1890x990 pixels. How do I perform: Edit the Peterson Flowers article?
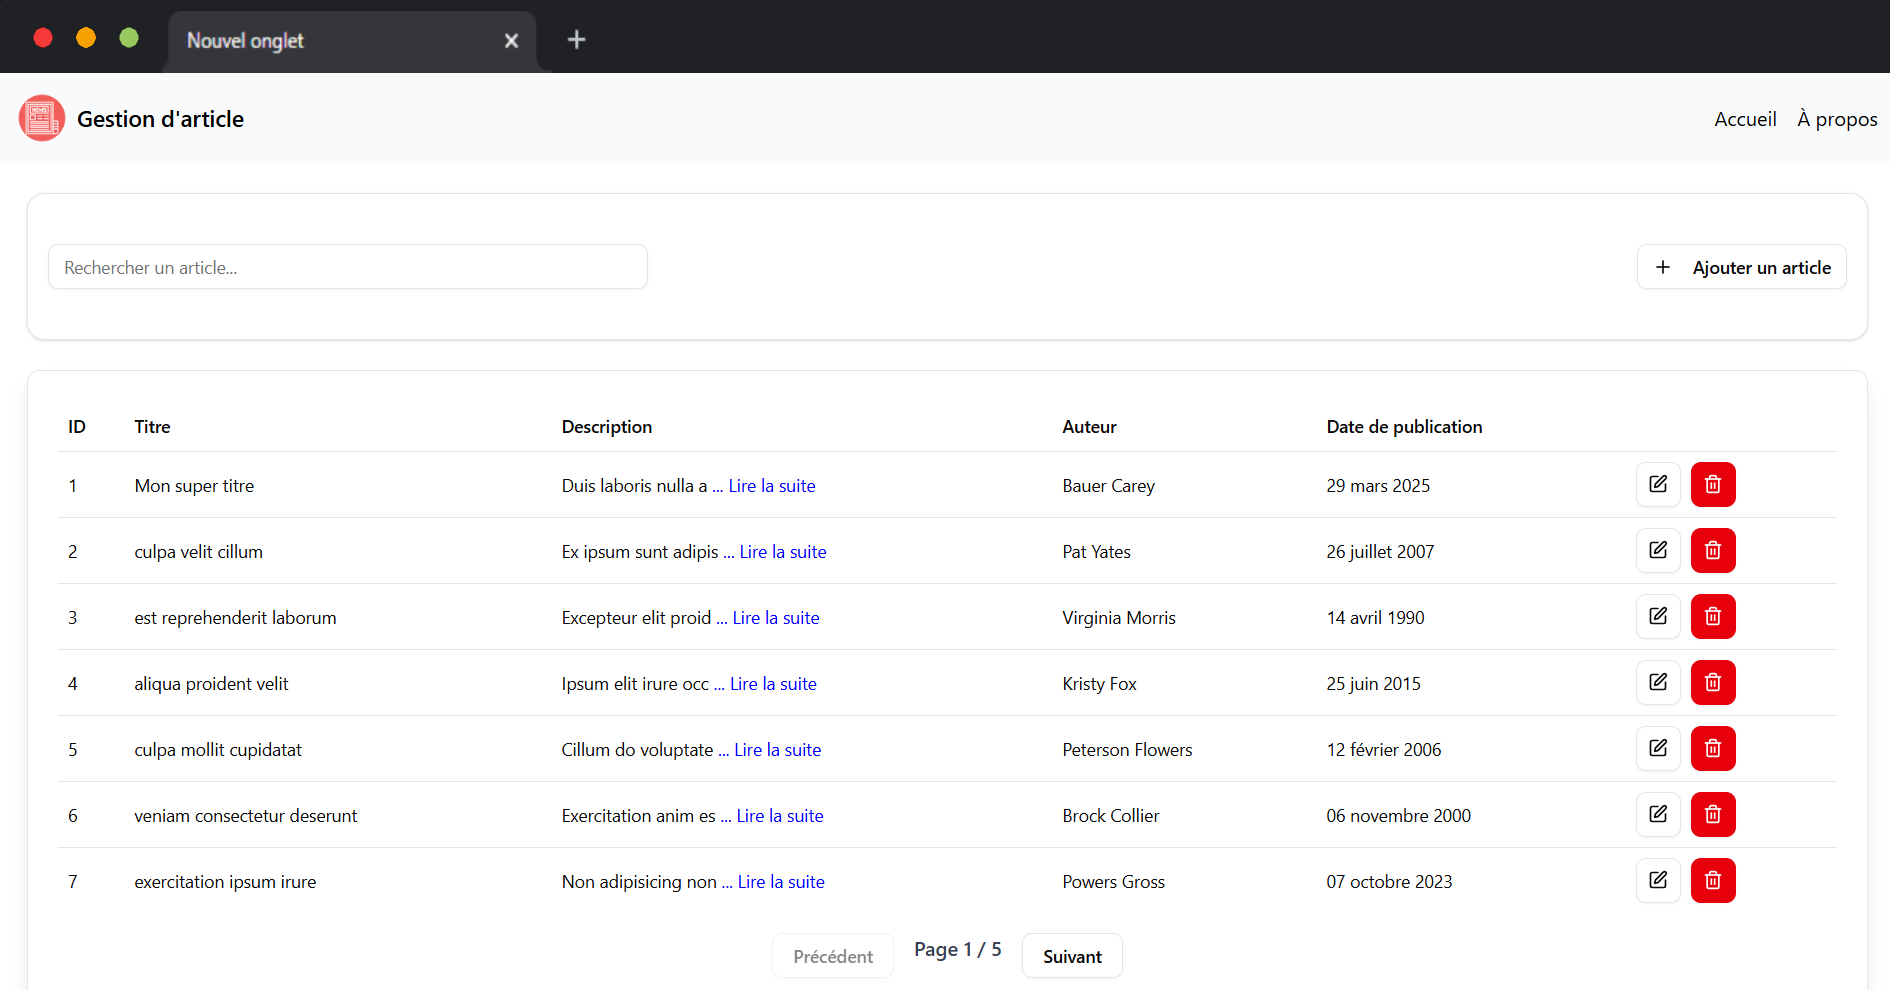coord(1657,749)
